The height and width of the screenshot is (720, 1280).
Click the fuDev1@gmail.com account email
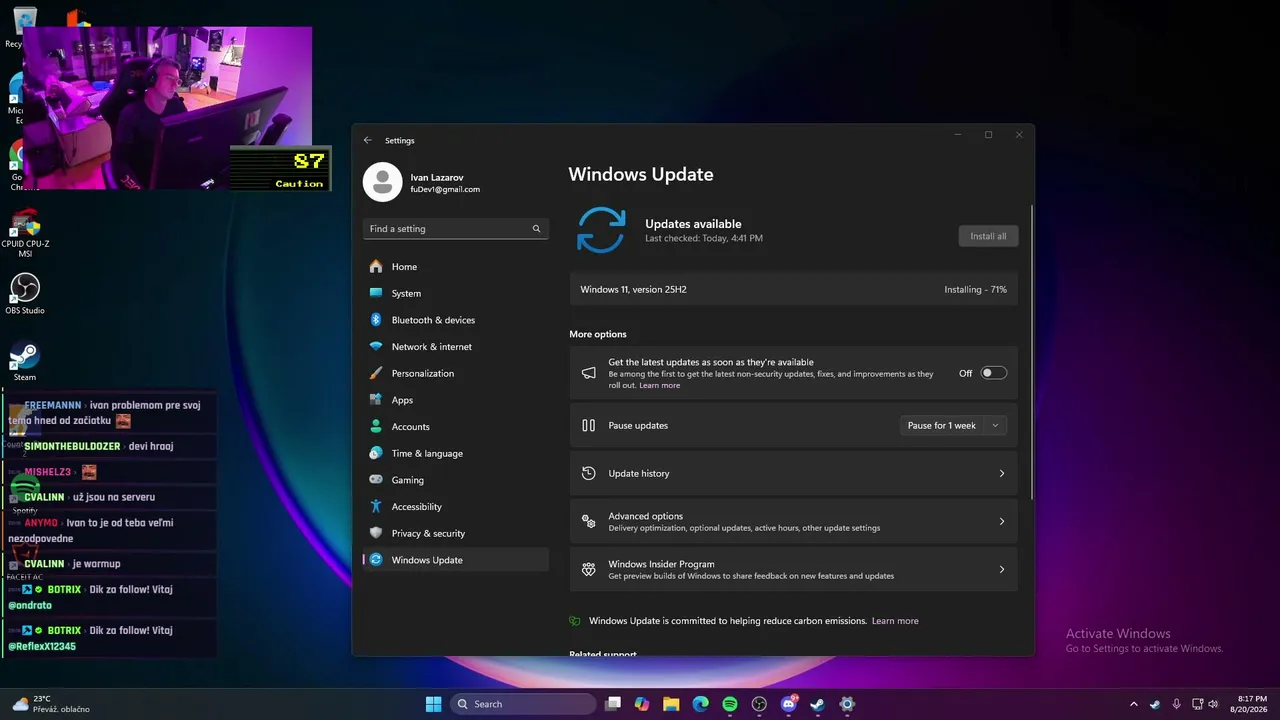pos(445,190)
